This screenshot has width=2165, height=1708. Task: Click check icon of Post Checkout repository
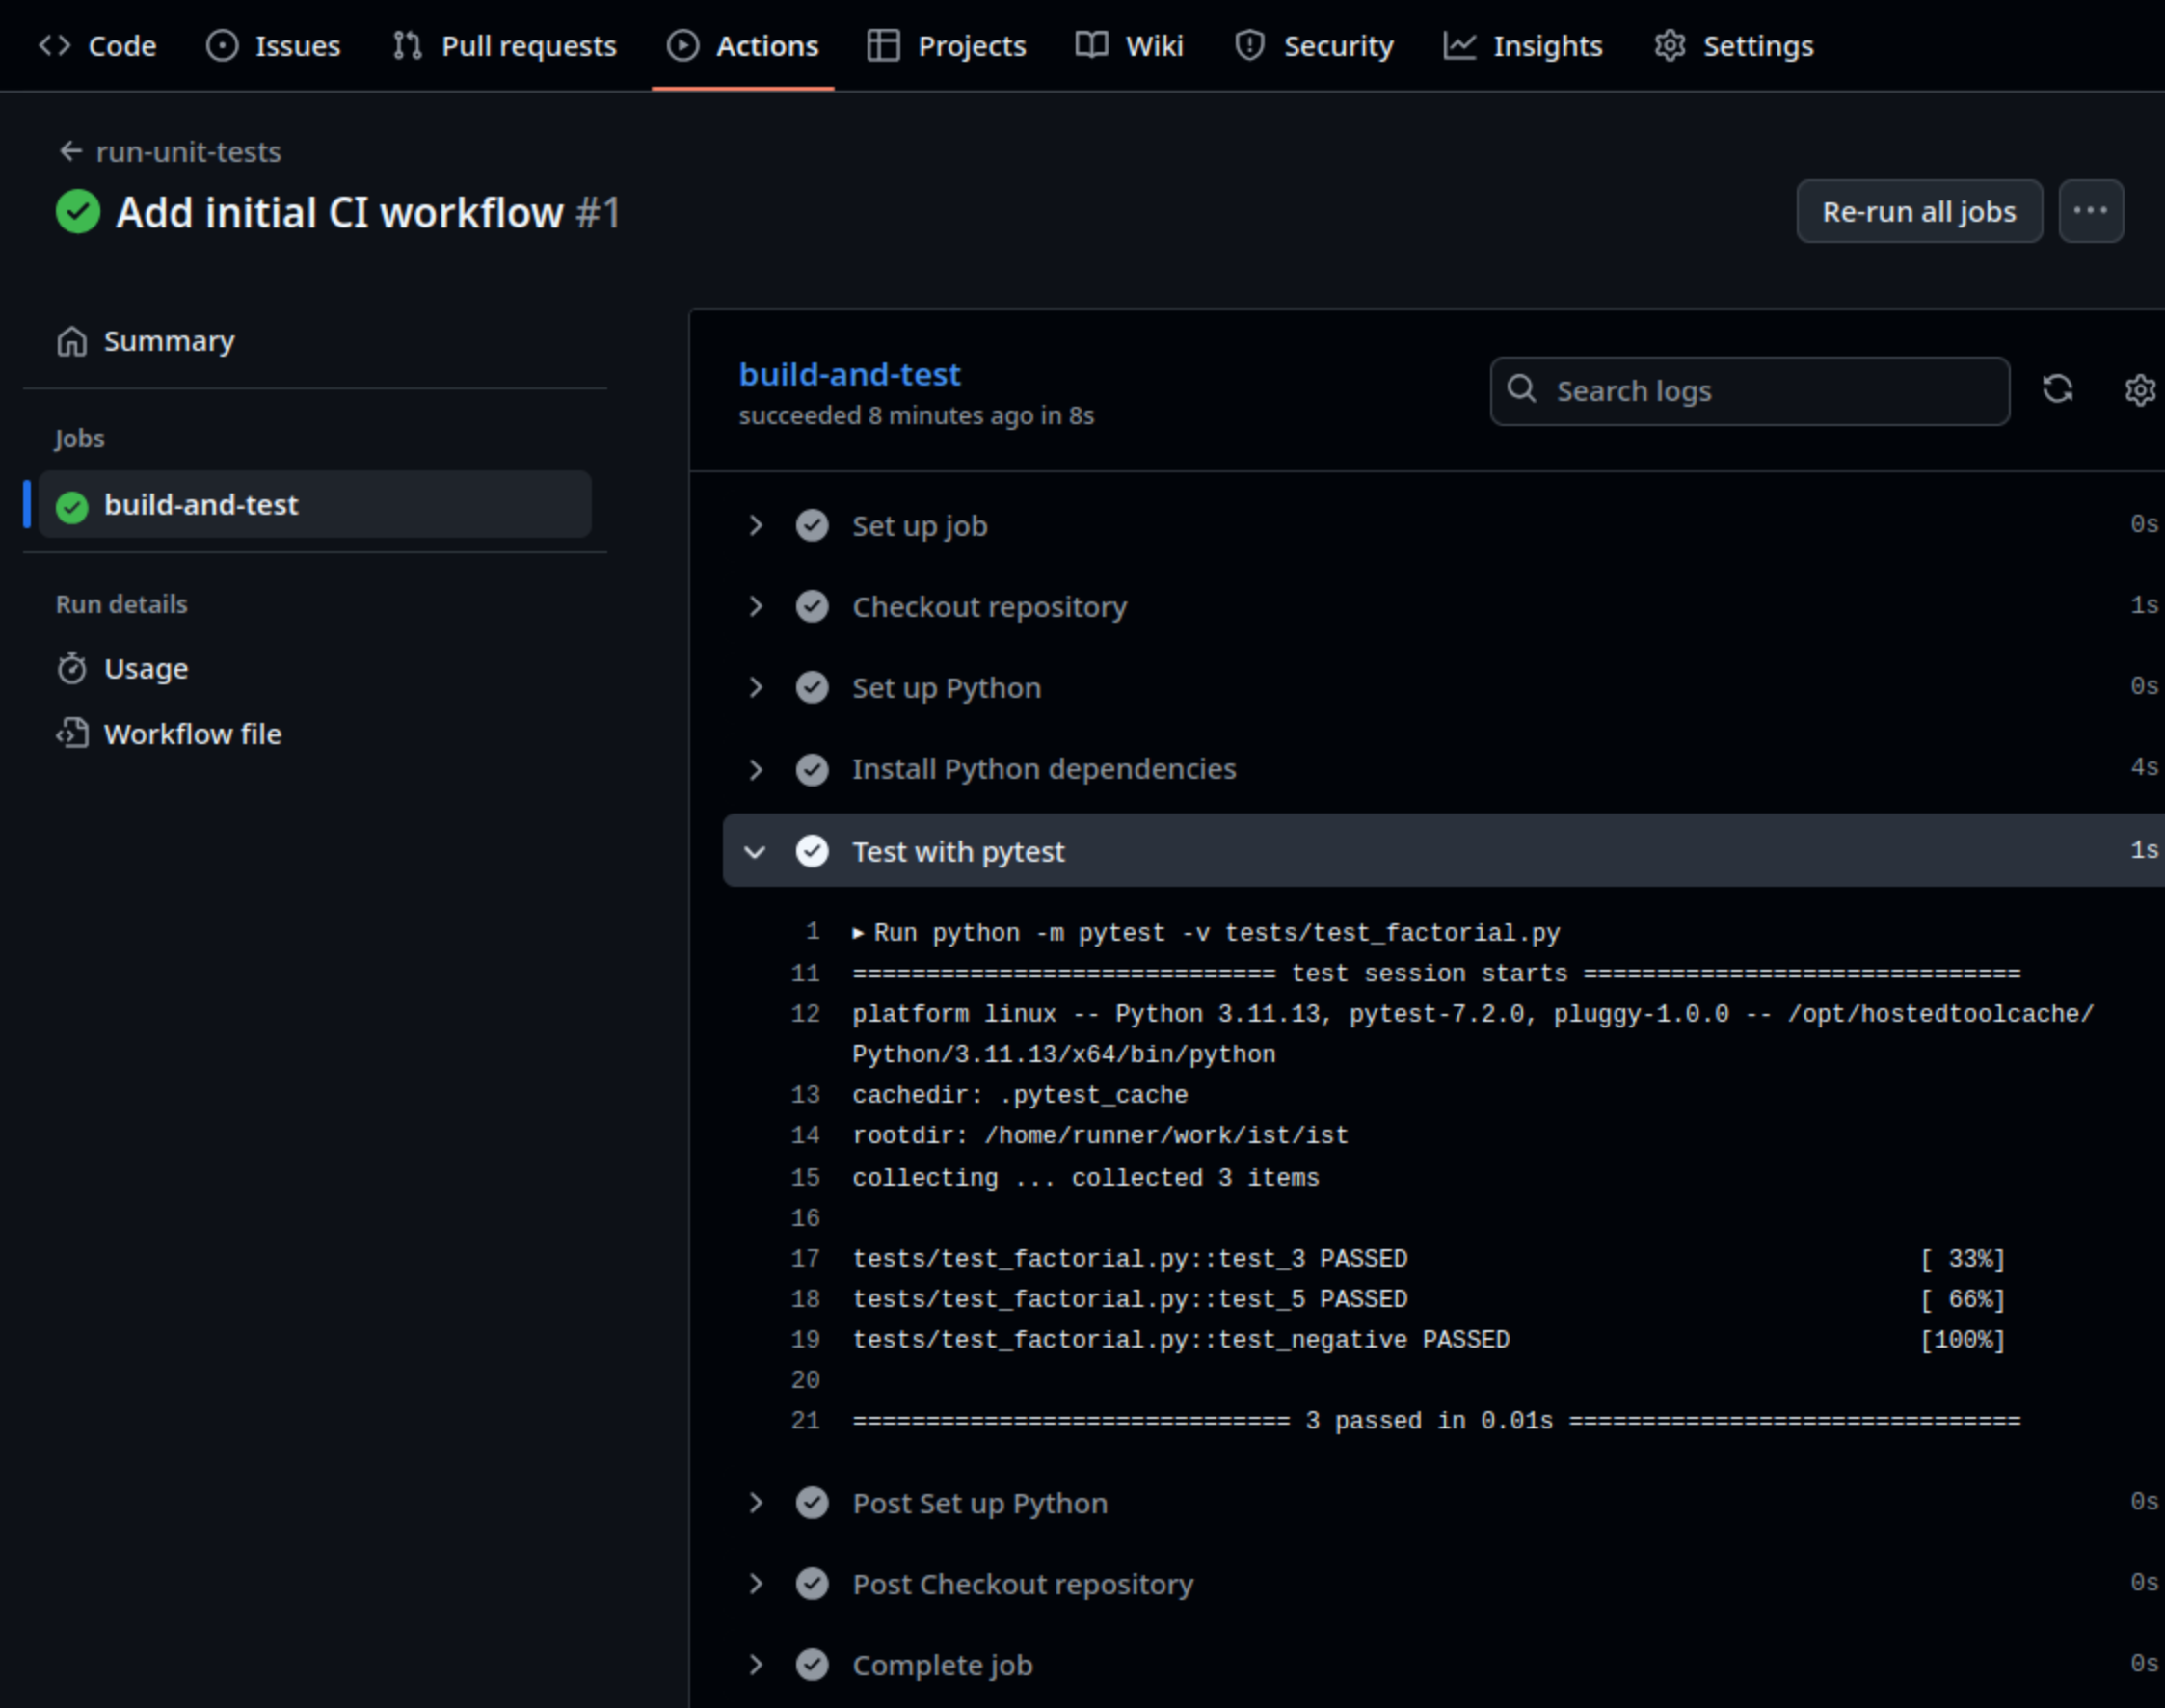point(812,1583)
